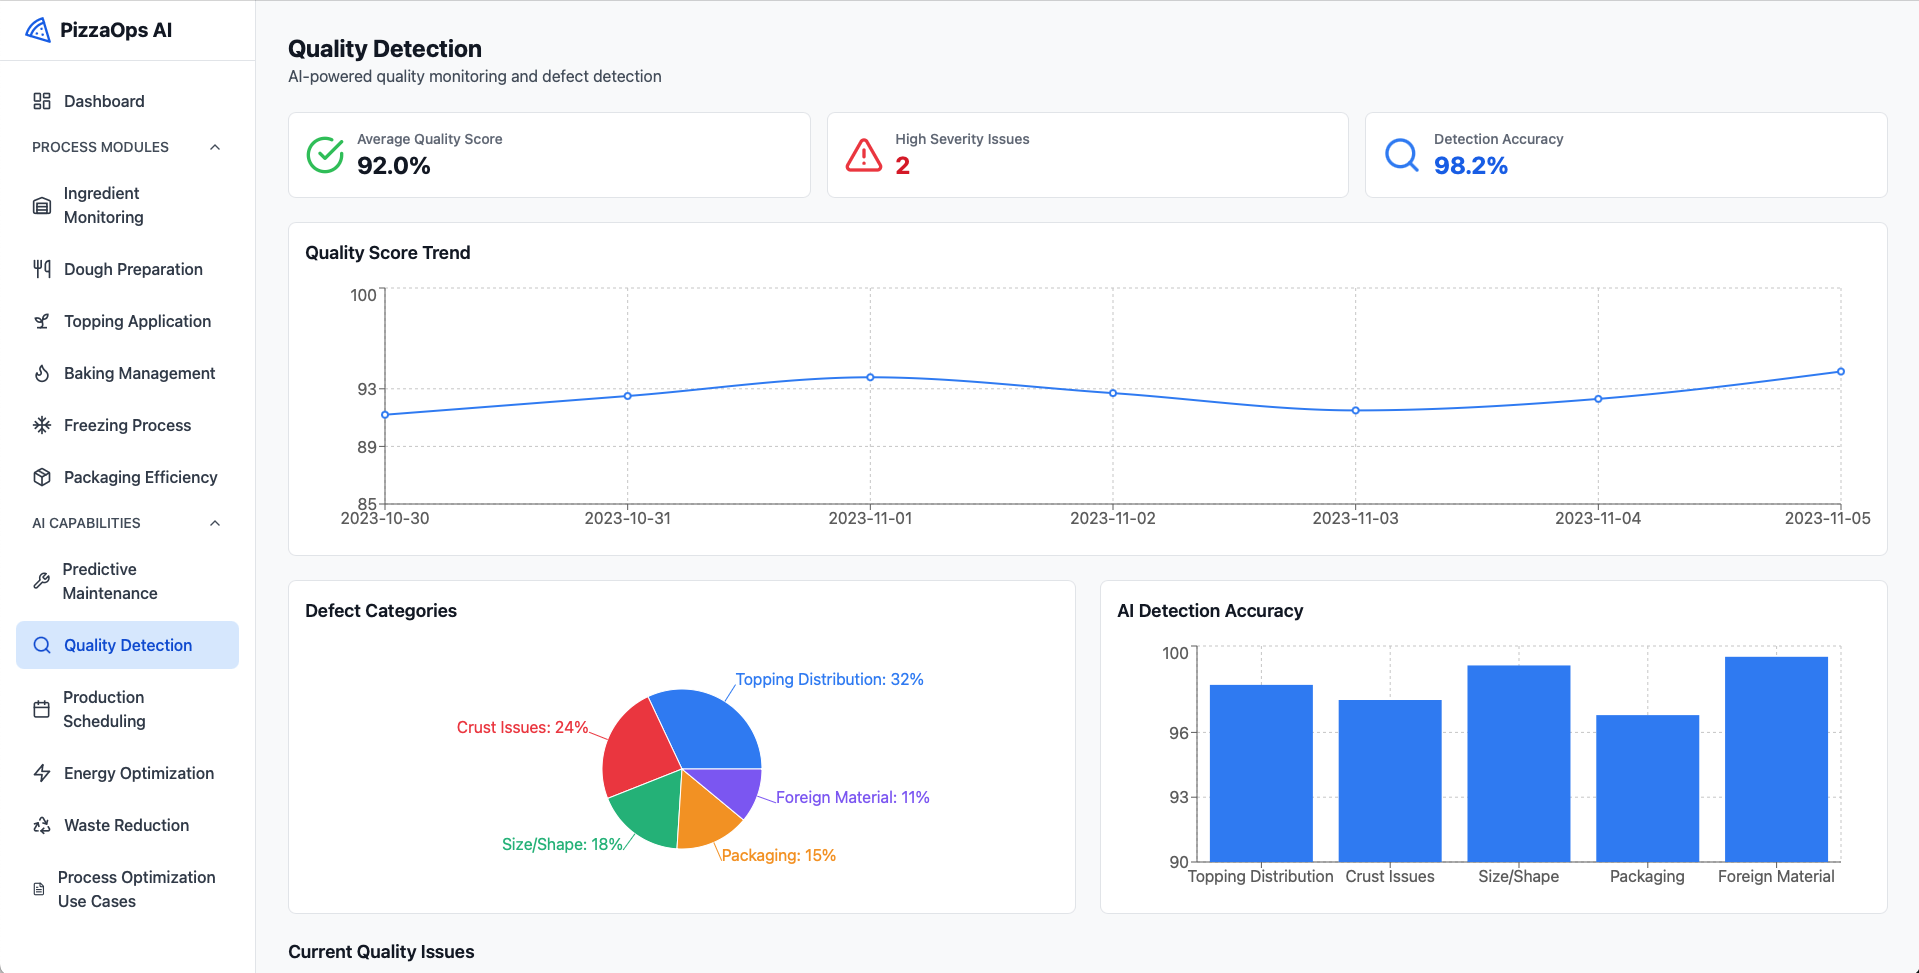Click the Energy Optimization lightning bolt icon
The width and height of the screenshot is (1919, 973).
[42, 773]
